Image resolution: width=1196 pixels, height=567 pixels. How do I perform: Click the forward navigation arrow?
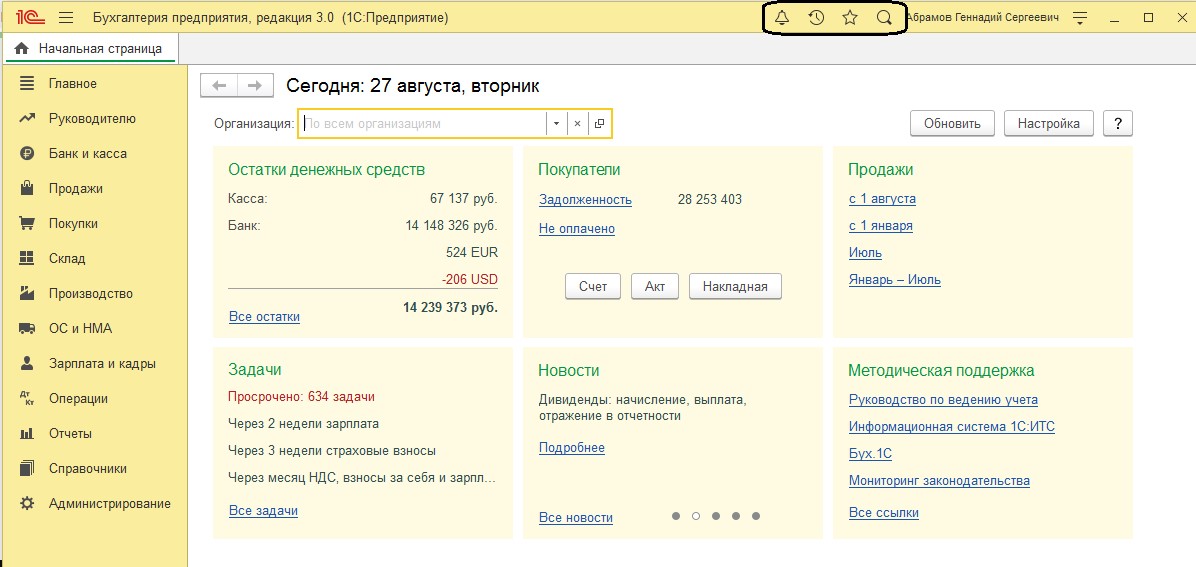pyautogui.click(x=255, y=86)
